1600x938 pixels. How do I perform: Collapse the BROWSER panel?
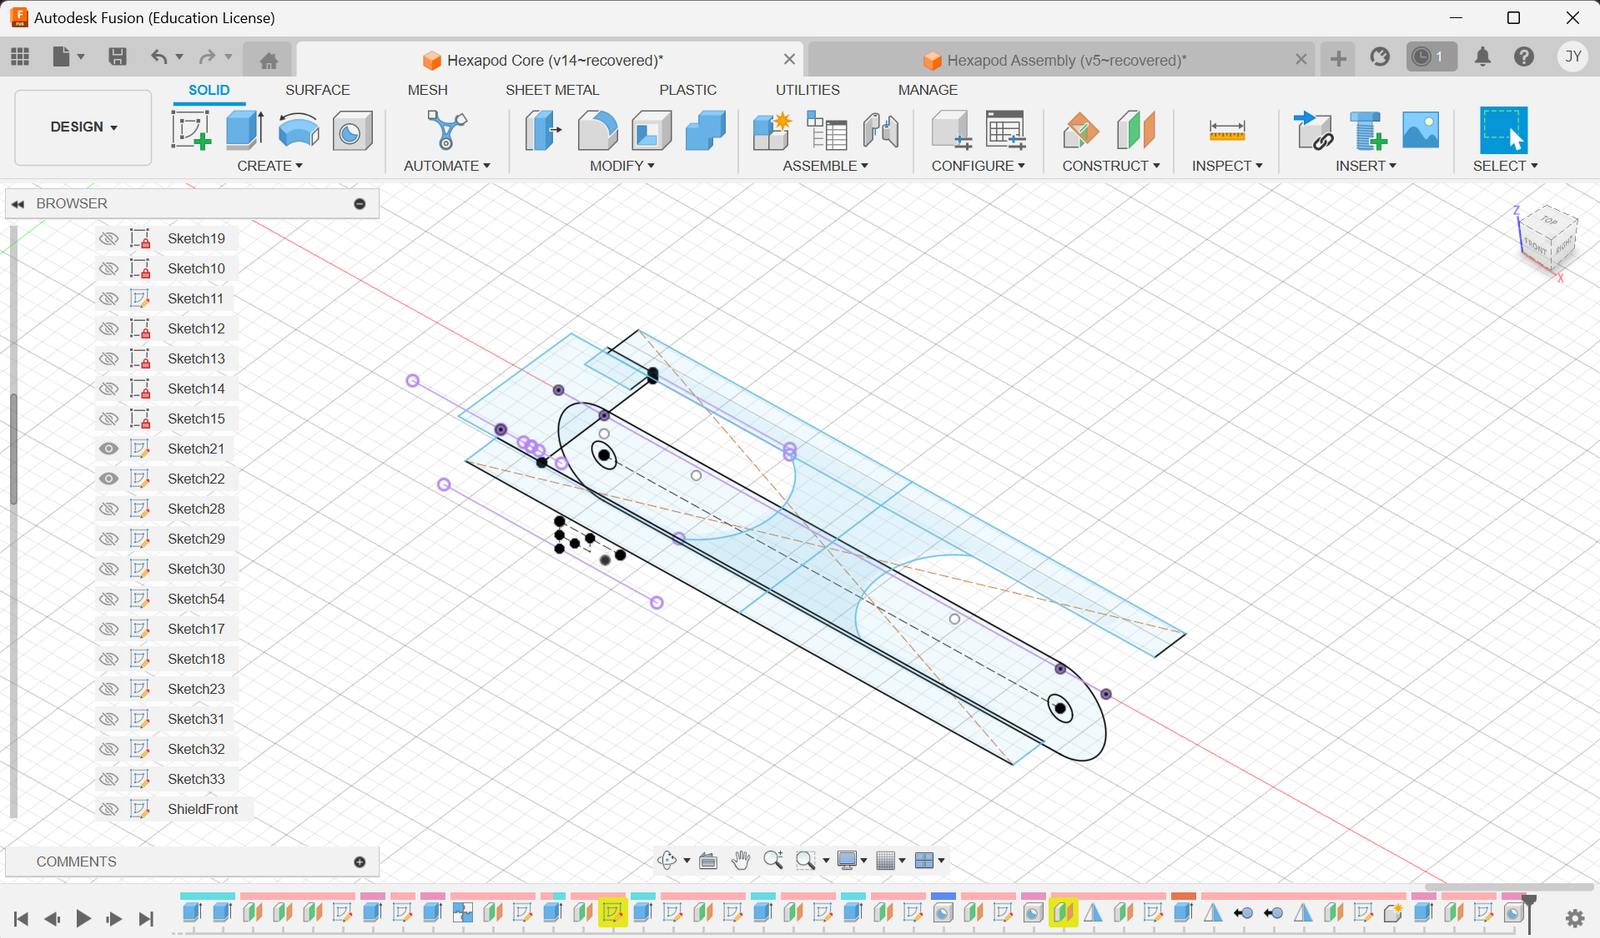coord(18,203)
